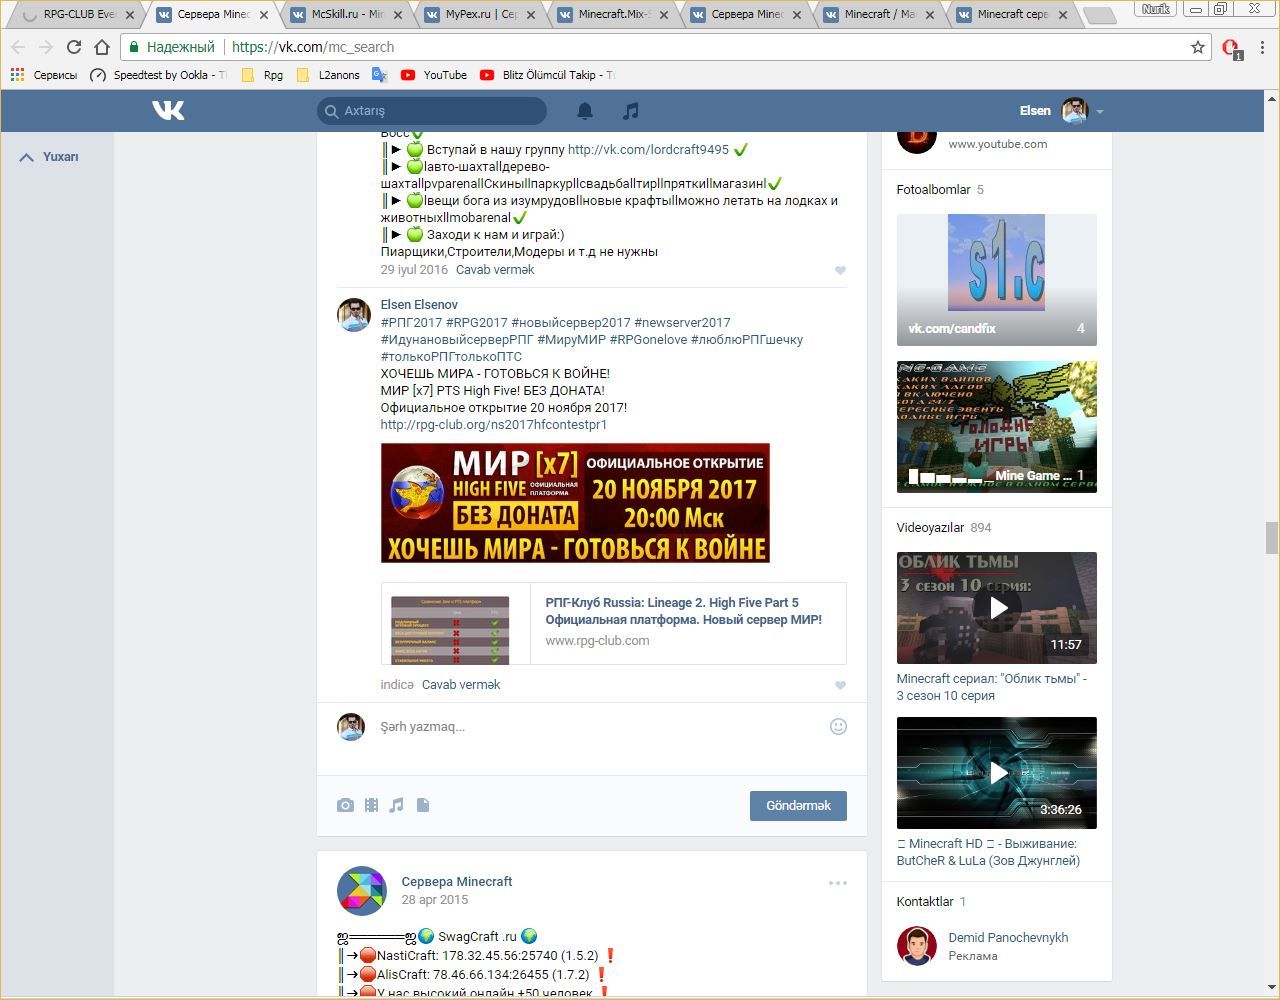1280x1000 pixels.
Task: Open the Mine Game photo album
Action: [x=997, y=427]
